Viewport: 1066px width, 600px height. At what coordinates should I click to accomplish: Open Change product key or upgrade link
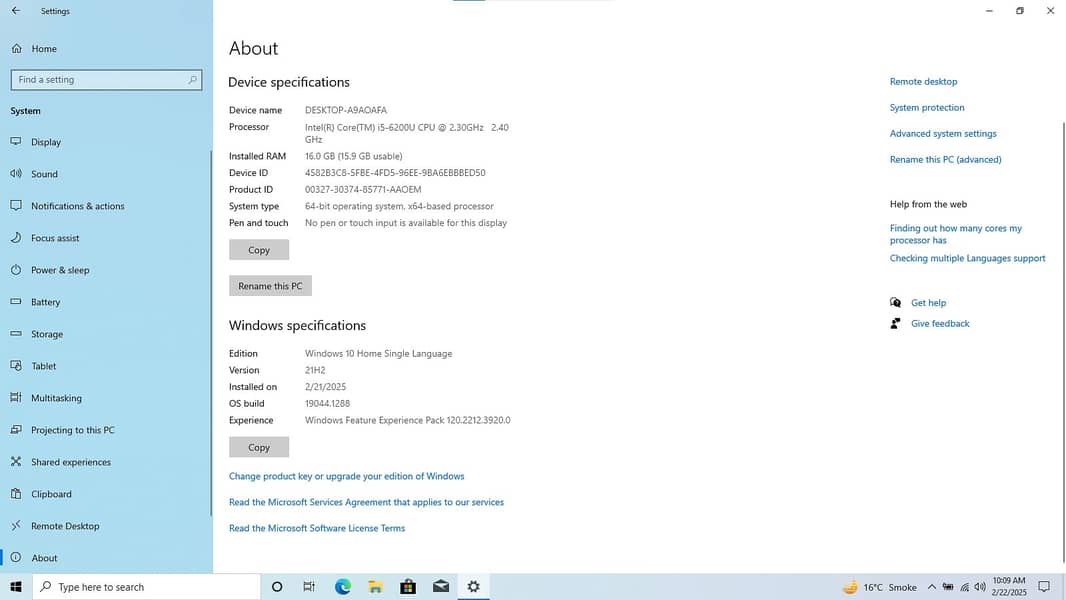pos(346,476)
